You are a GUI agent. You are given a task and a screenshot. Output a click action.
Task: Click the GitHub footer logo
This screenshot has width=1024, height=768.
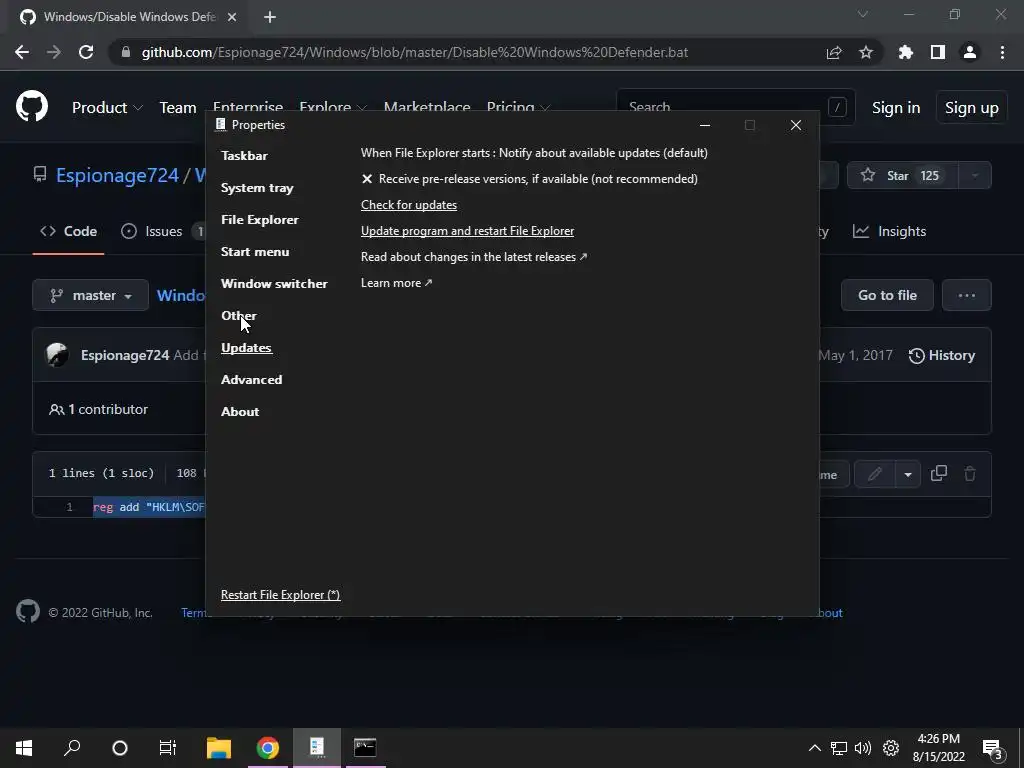(x=28, y=612)
